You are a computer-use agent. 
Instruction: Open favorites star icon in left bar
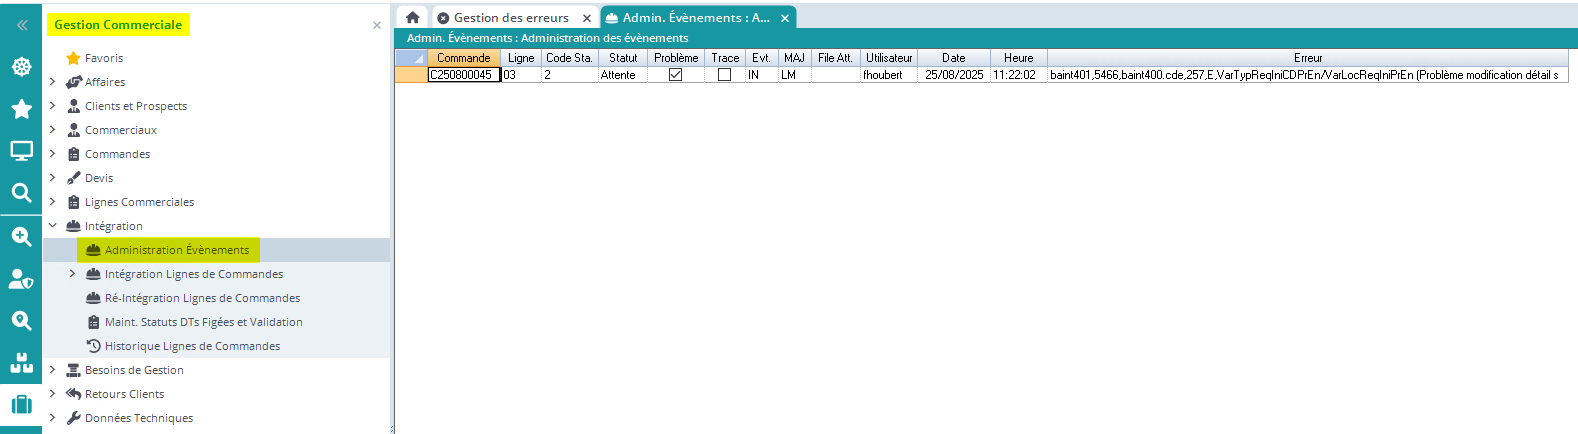pos(21,109)
